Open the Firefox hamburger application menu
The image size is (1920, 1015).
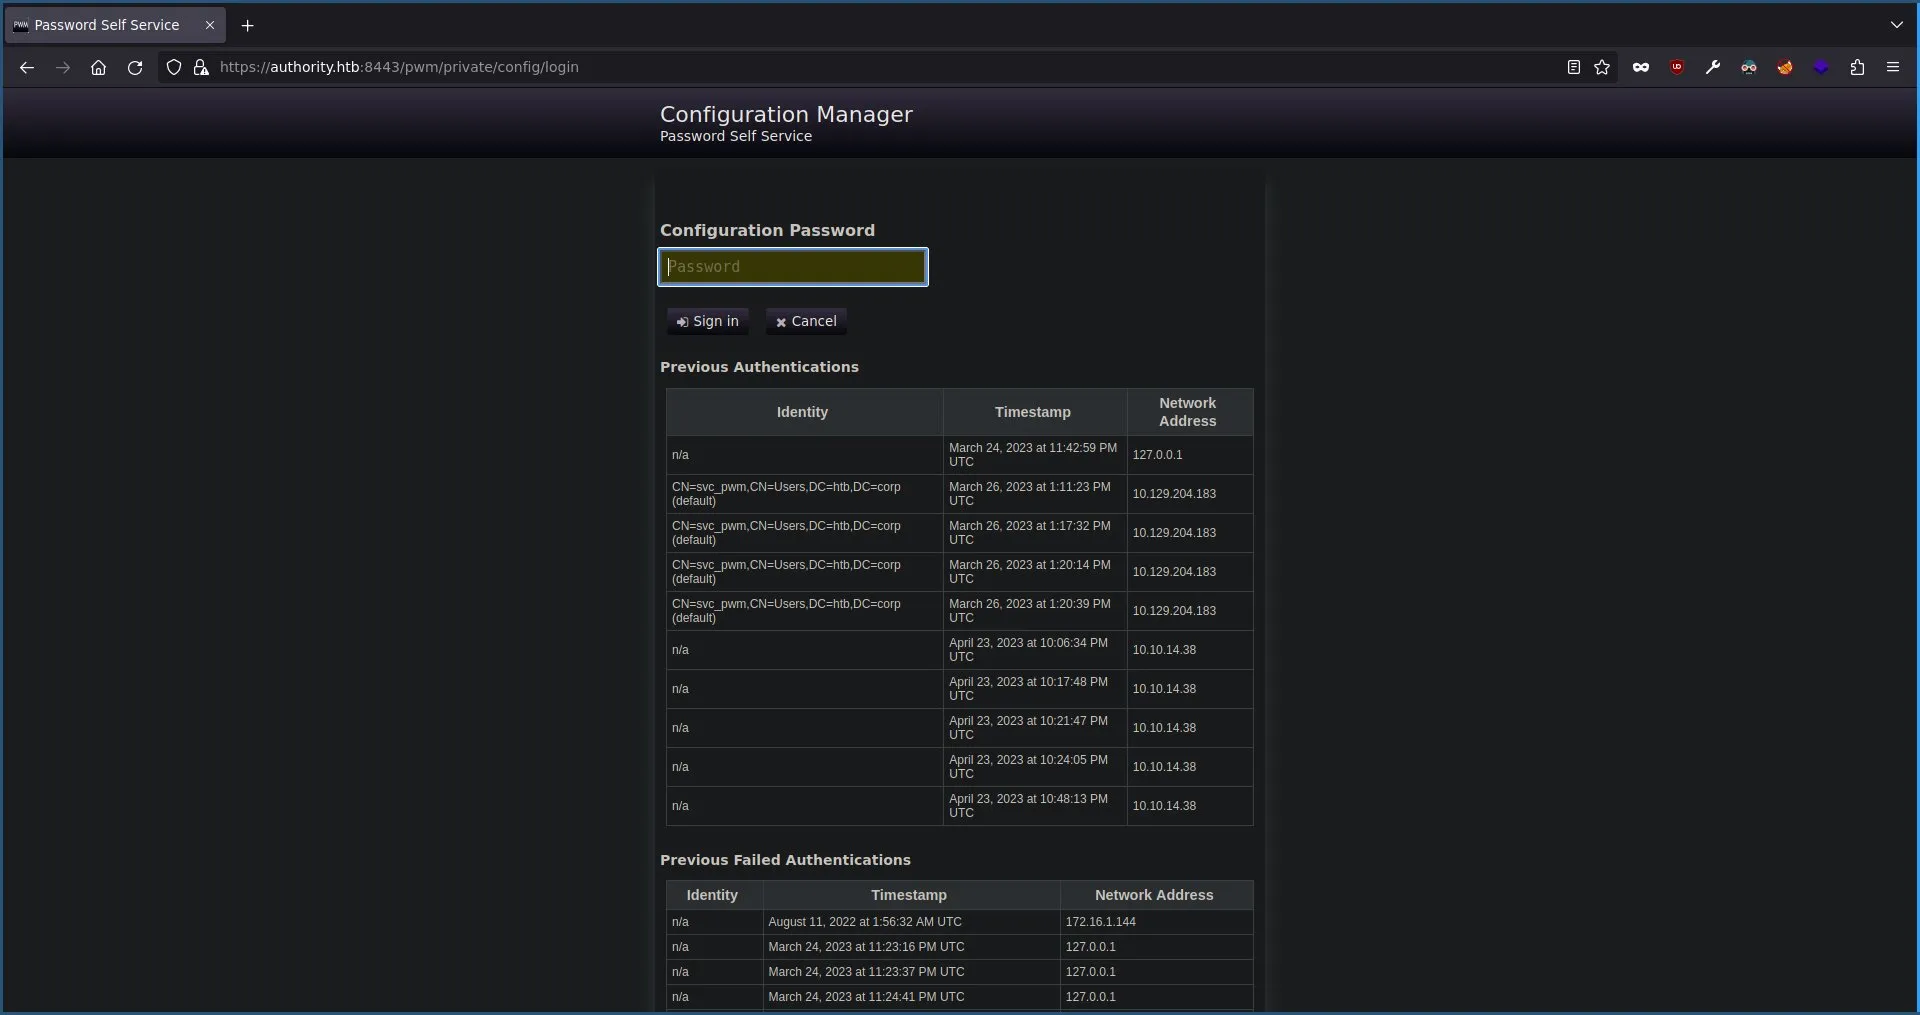coord(1893,67)
